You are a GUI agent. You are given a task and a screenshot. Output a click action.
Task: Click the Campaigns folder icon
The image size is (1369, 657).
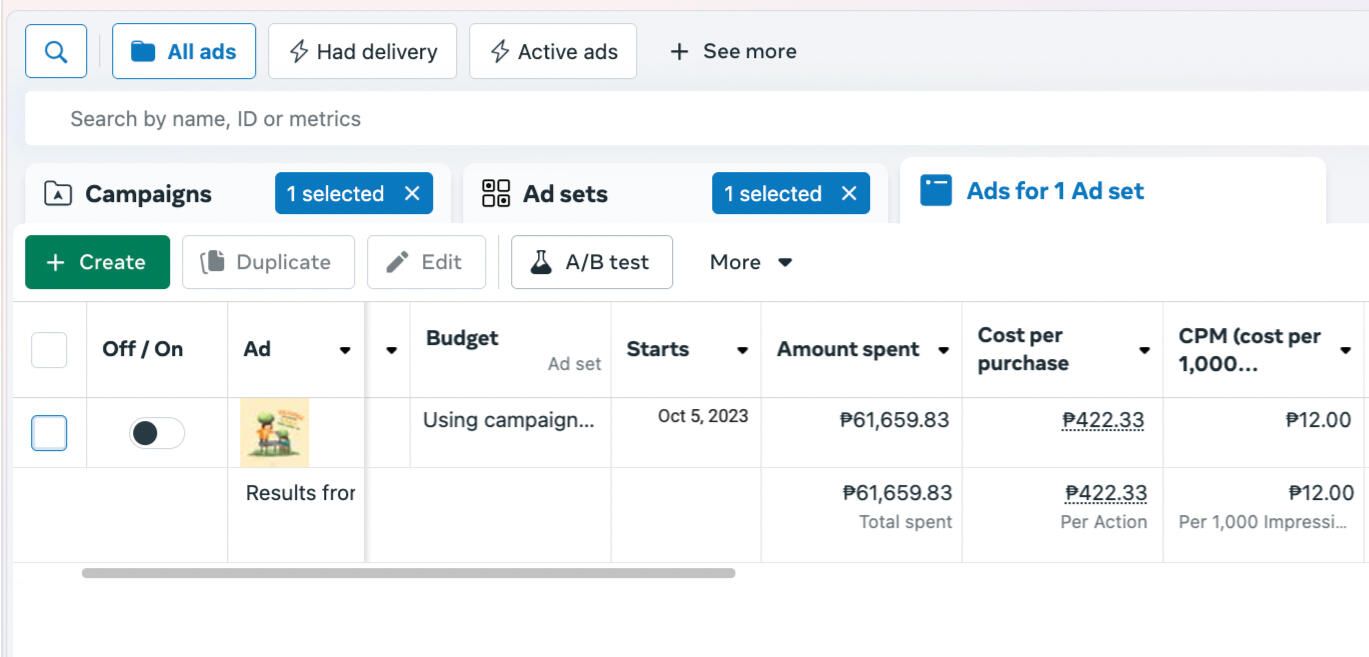pyautogui.click(x=58, y=194)
